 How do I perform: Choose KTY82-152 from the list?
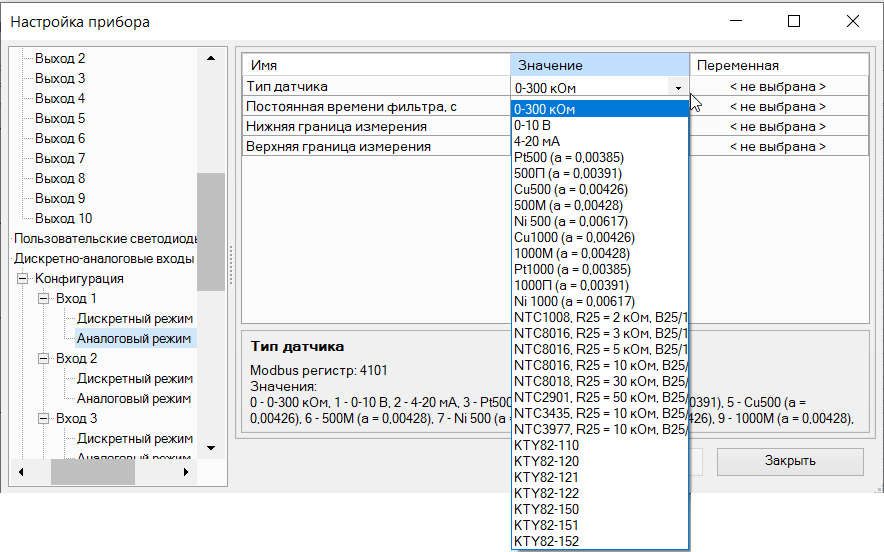click(x=546, y=541)
